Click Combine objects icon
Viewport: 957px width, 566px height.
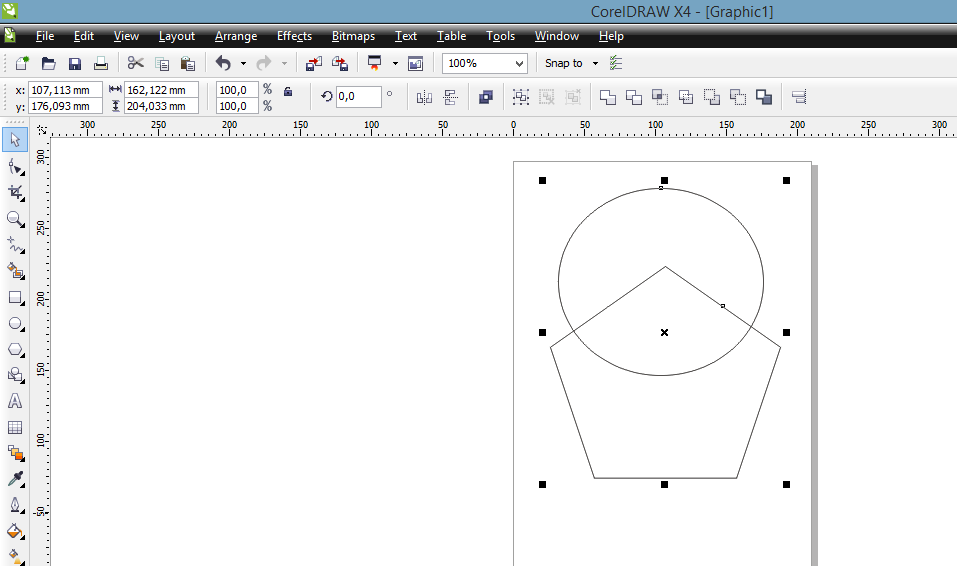tap(486, 96)
